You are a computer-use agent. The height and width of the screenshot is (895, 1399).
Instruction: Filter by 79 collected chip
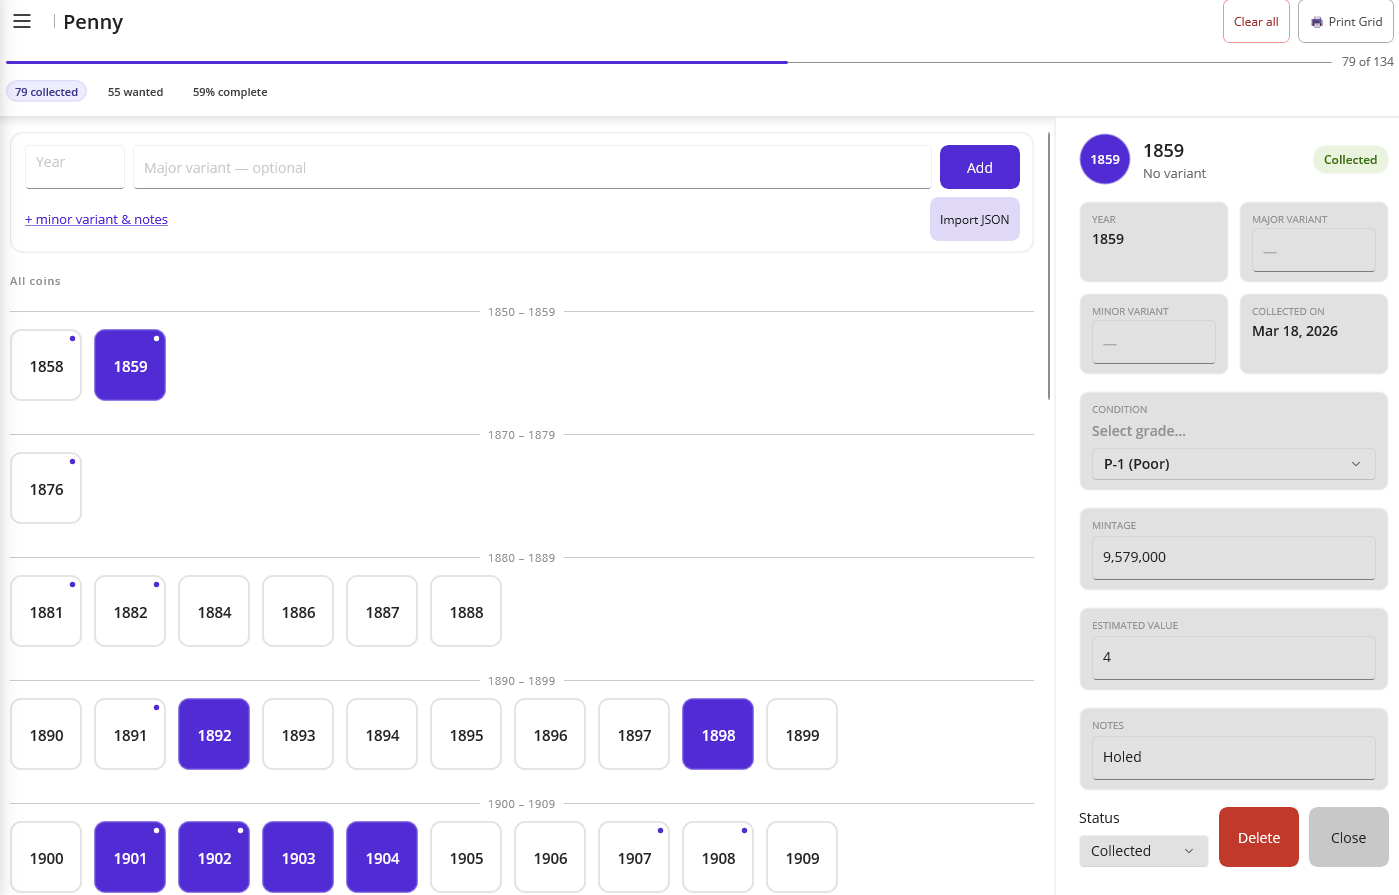coord(46,92)
